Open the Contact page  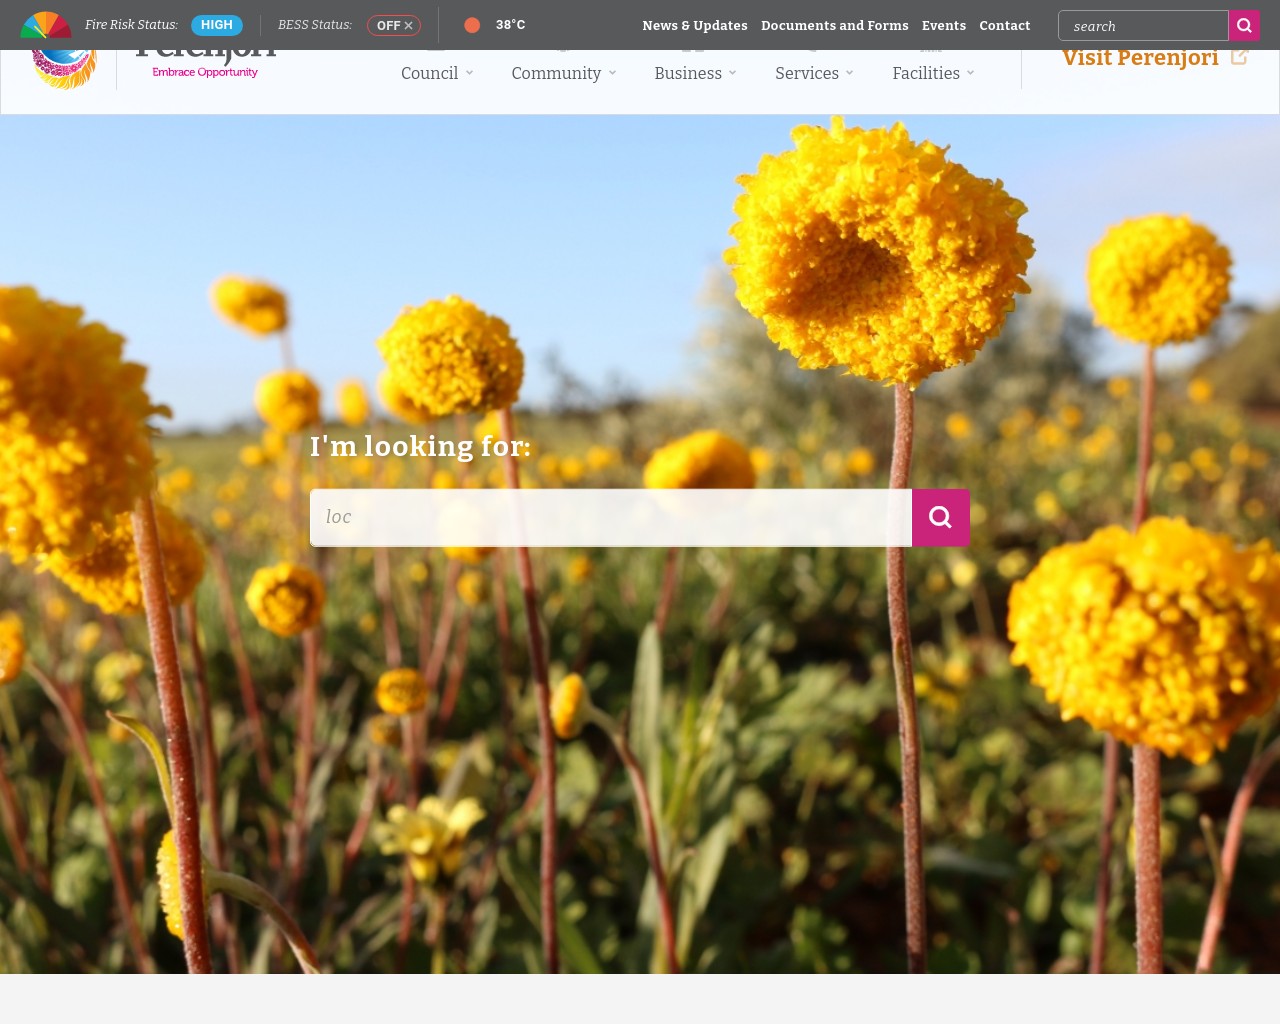pyautogui.click(x=1004, y=26)
